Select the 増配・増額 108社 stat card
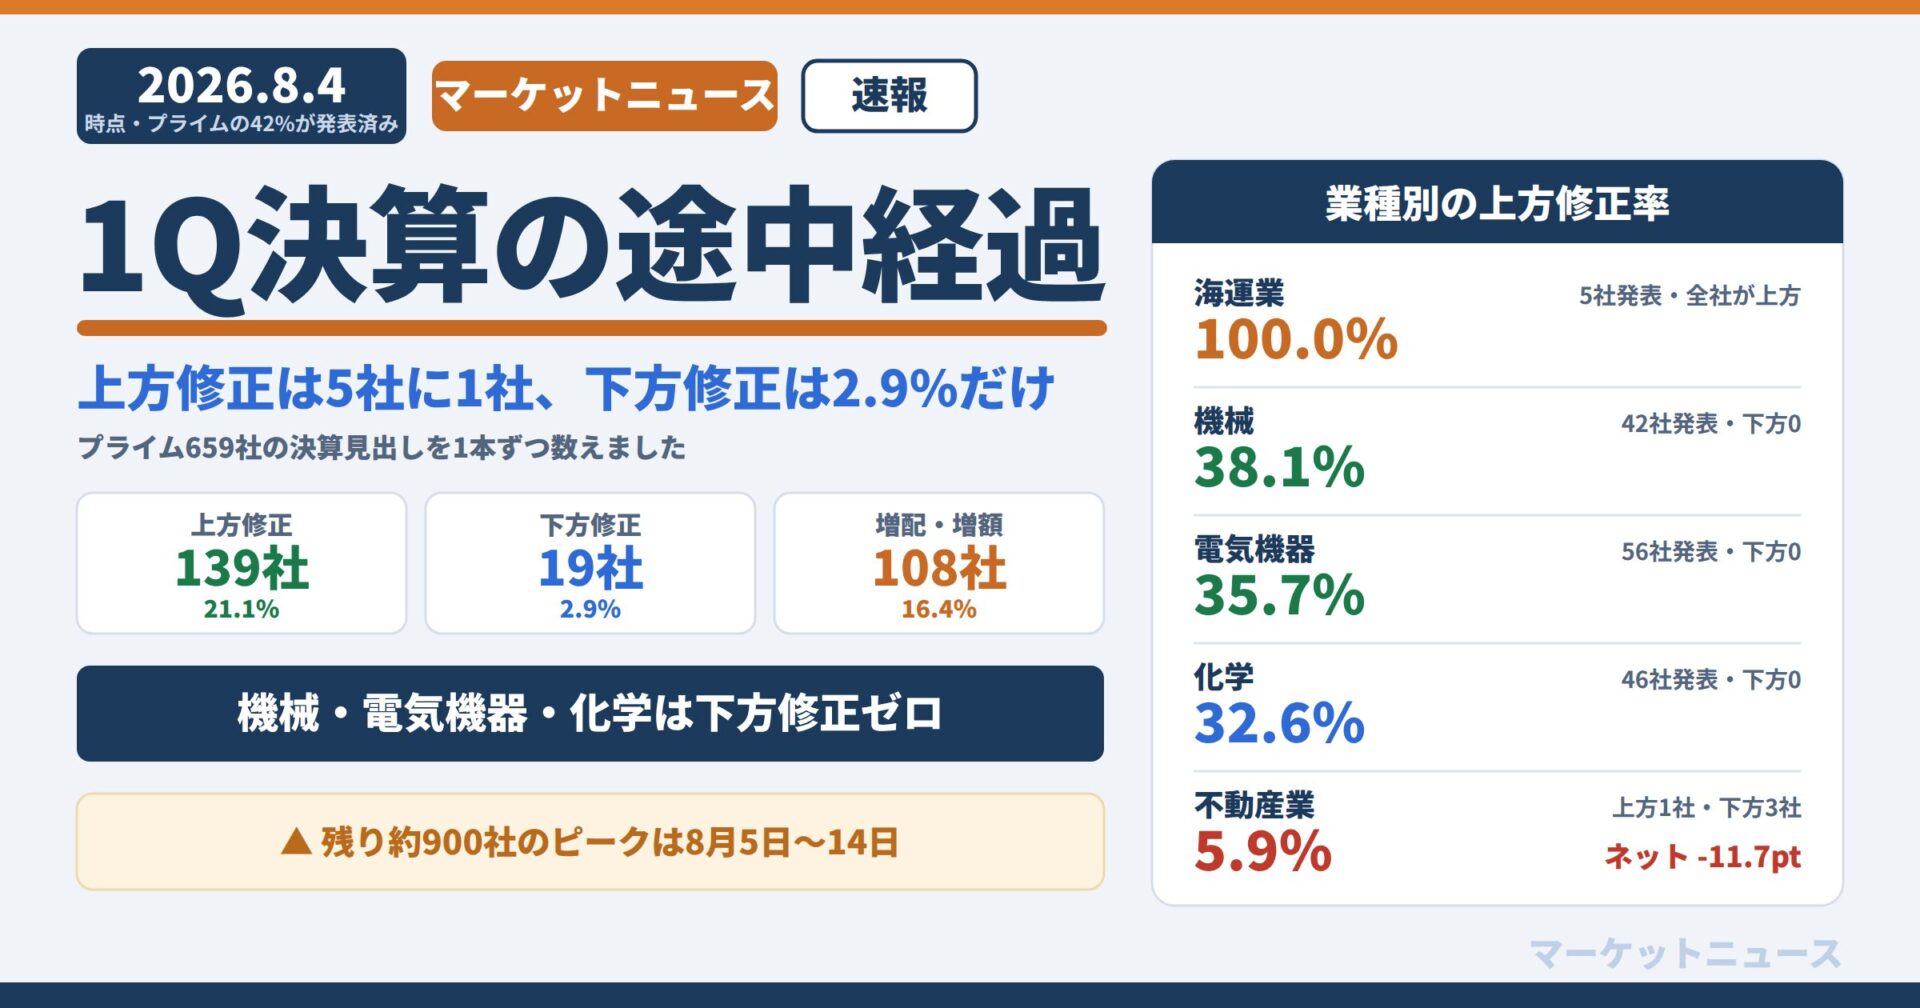The width and height of the screenshot is (1920, 1008). 939,563
